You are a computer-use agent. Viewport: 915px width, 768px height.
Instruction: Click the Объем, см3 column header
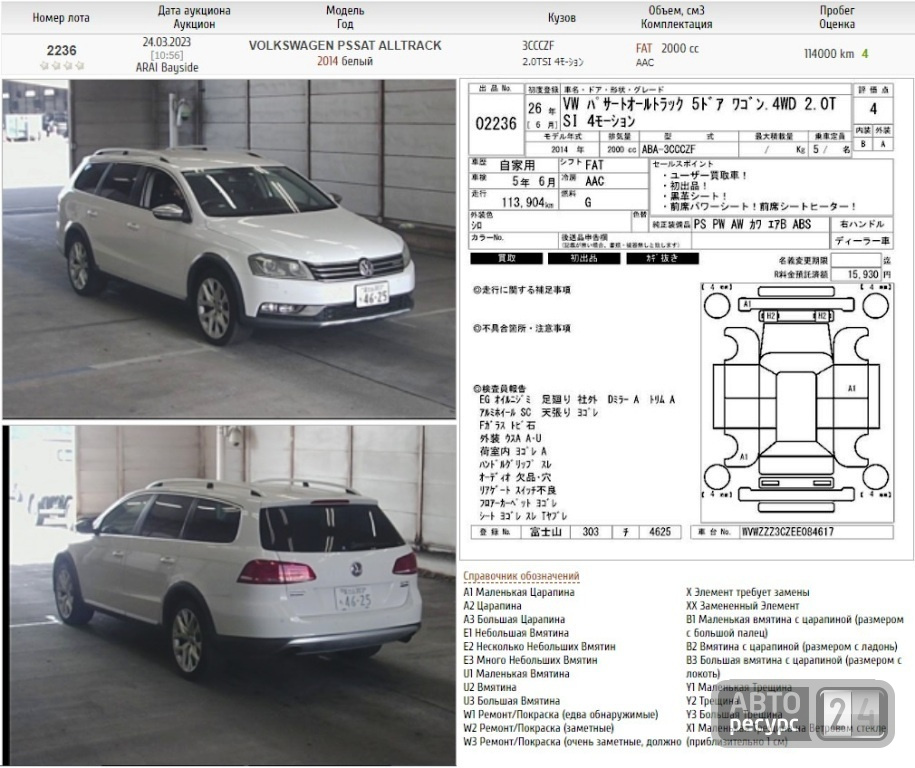[x=676, y=11]
